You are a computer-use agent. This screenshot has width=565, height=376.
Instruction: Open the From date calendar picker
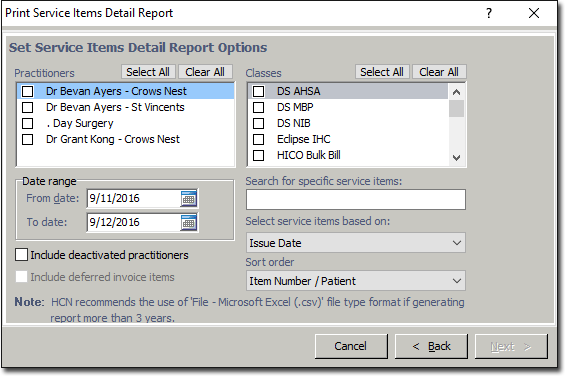click(188, 199)
